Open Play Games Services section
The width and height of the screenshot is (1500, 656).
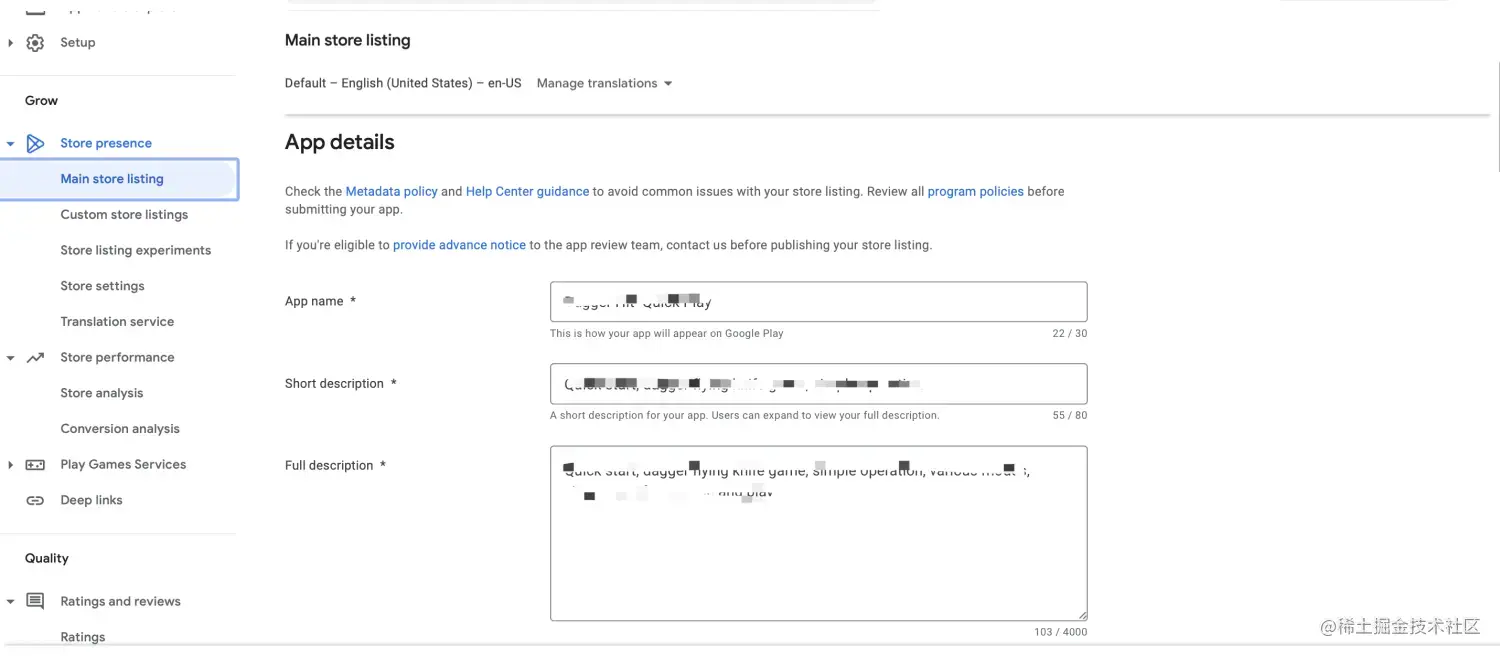123,465
